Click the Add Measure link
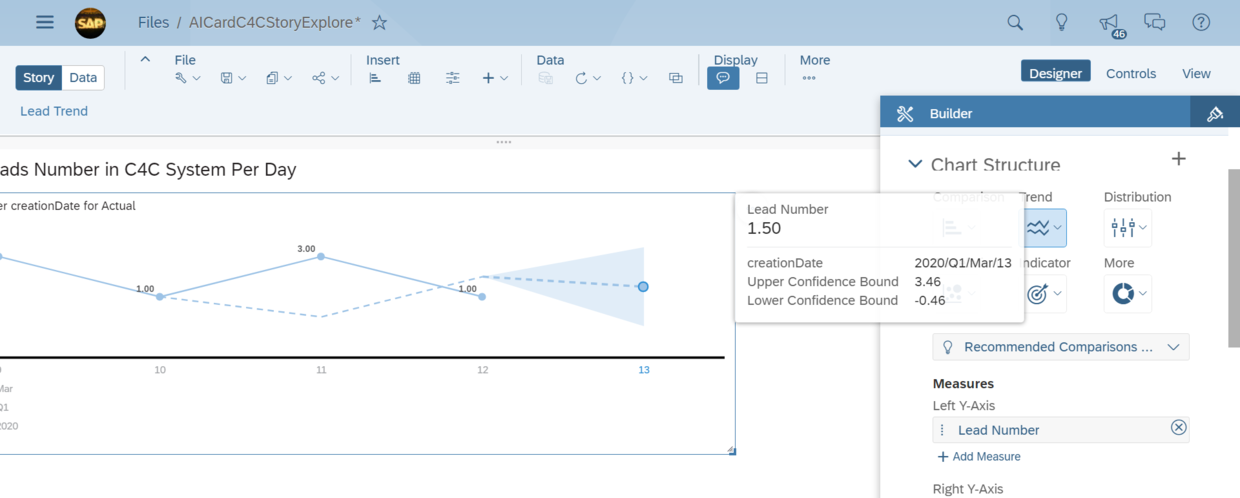The width and height of the screenshot is (1240, 498). 979,456
